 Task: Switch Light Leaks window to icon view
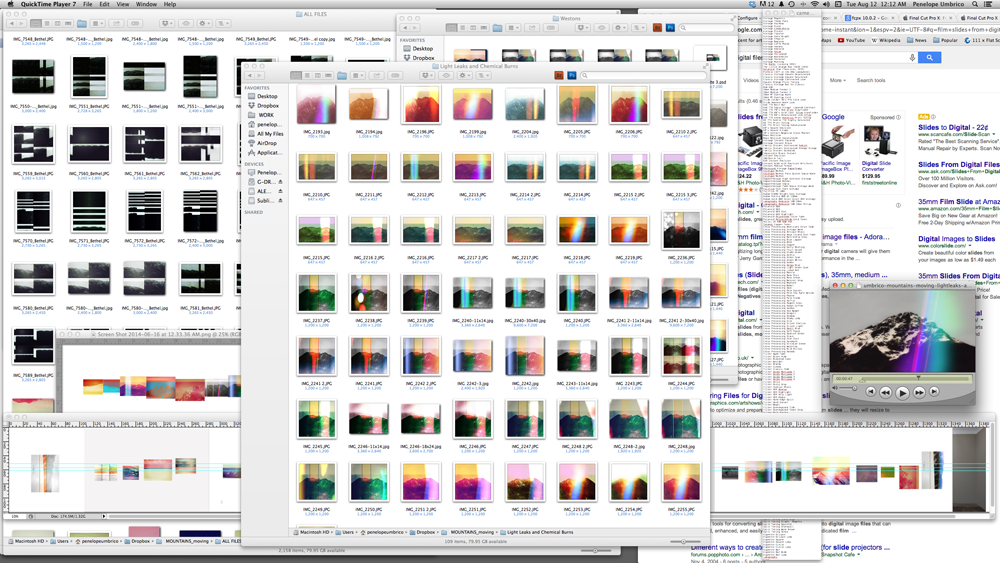296,75
